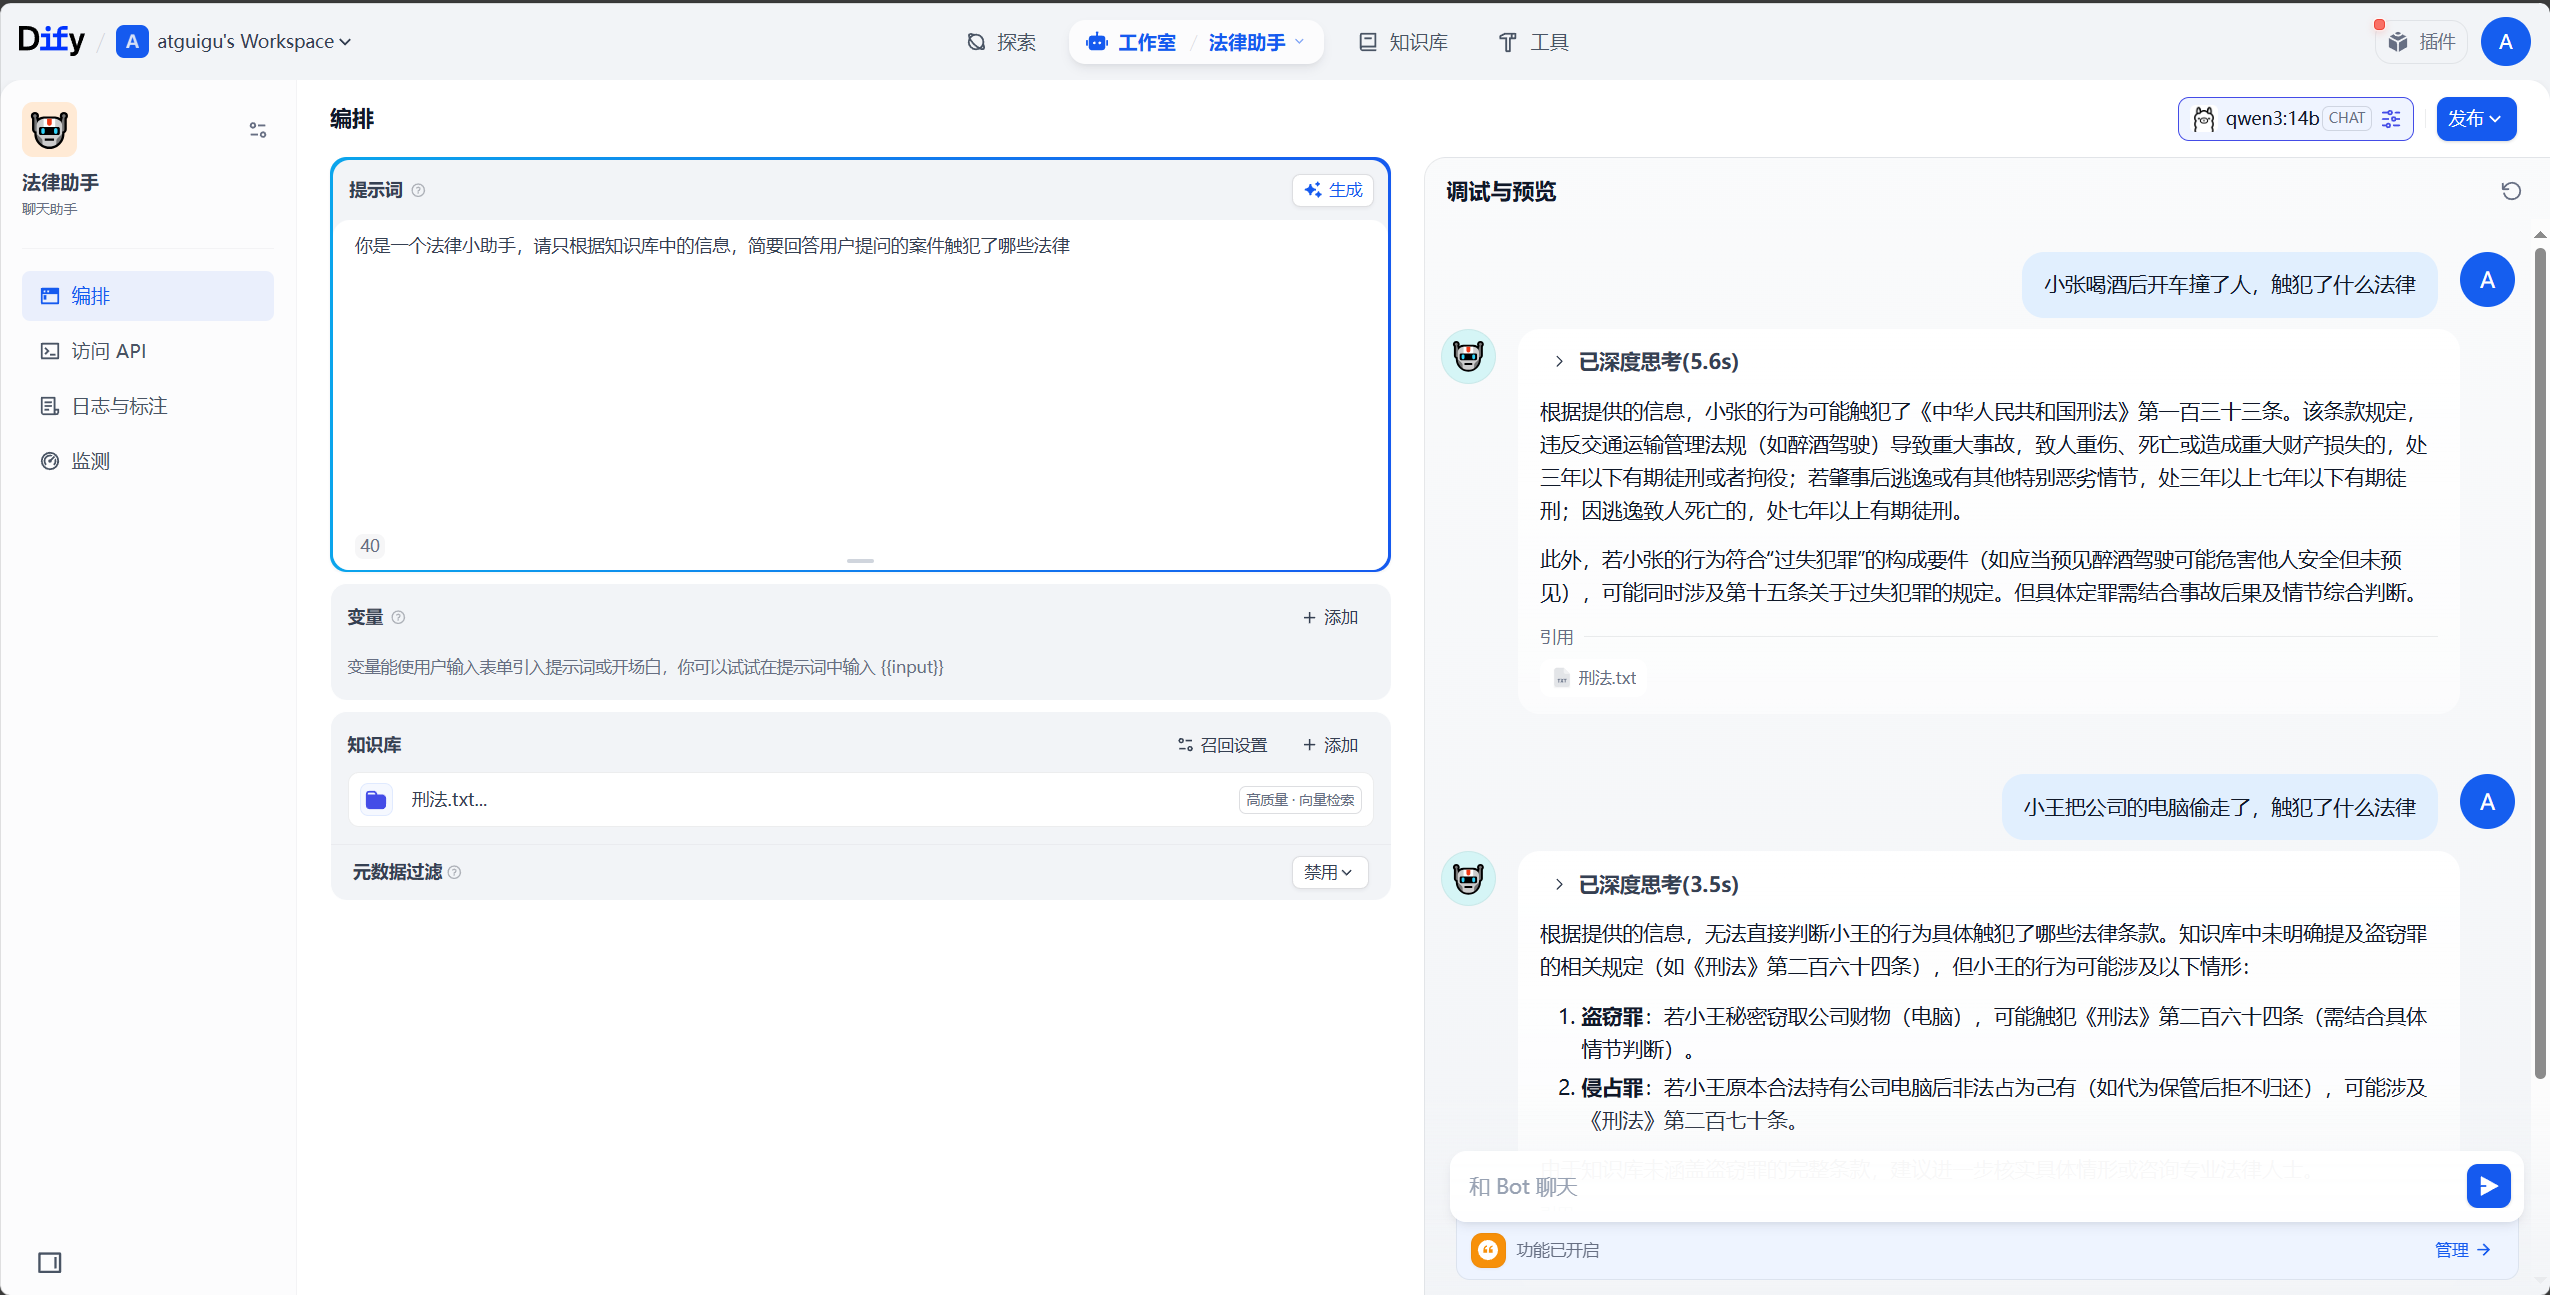Viewport: 2550px width, 1295px height.
Task: Click the help icon next to 变量
Action: pos(398,617)
